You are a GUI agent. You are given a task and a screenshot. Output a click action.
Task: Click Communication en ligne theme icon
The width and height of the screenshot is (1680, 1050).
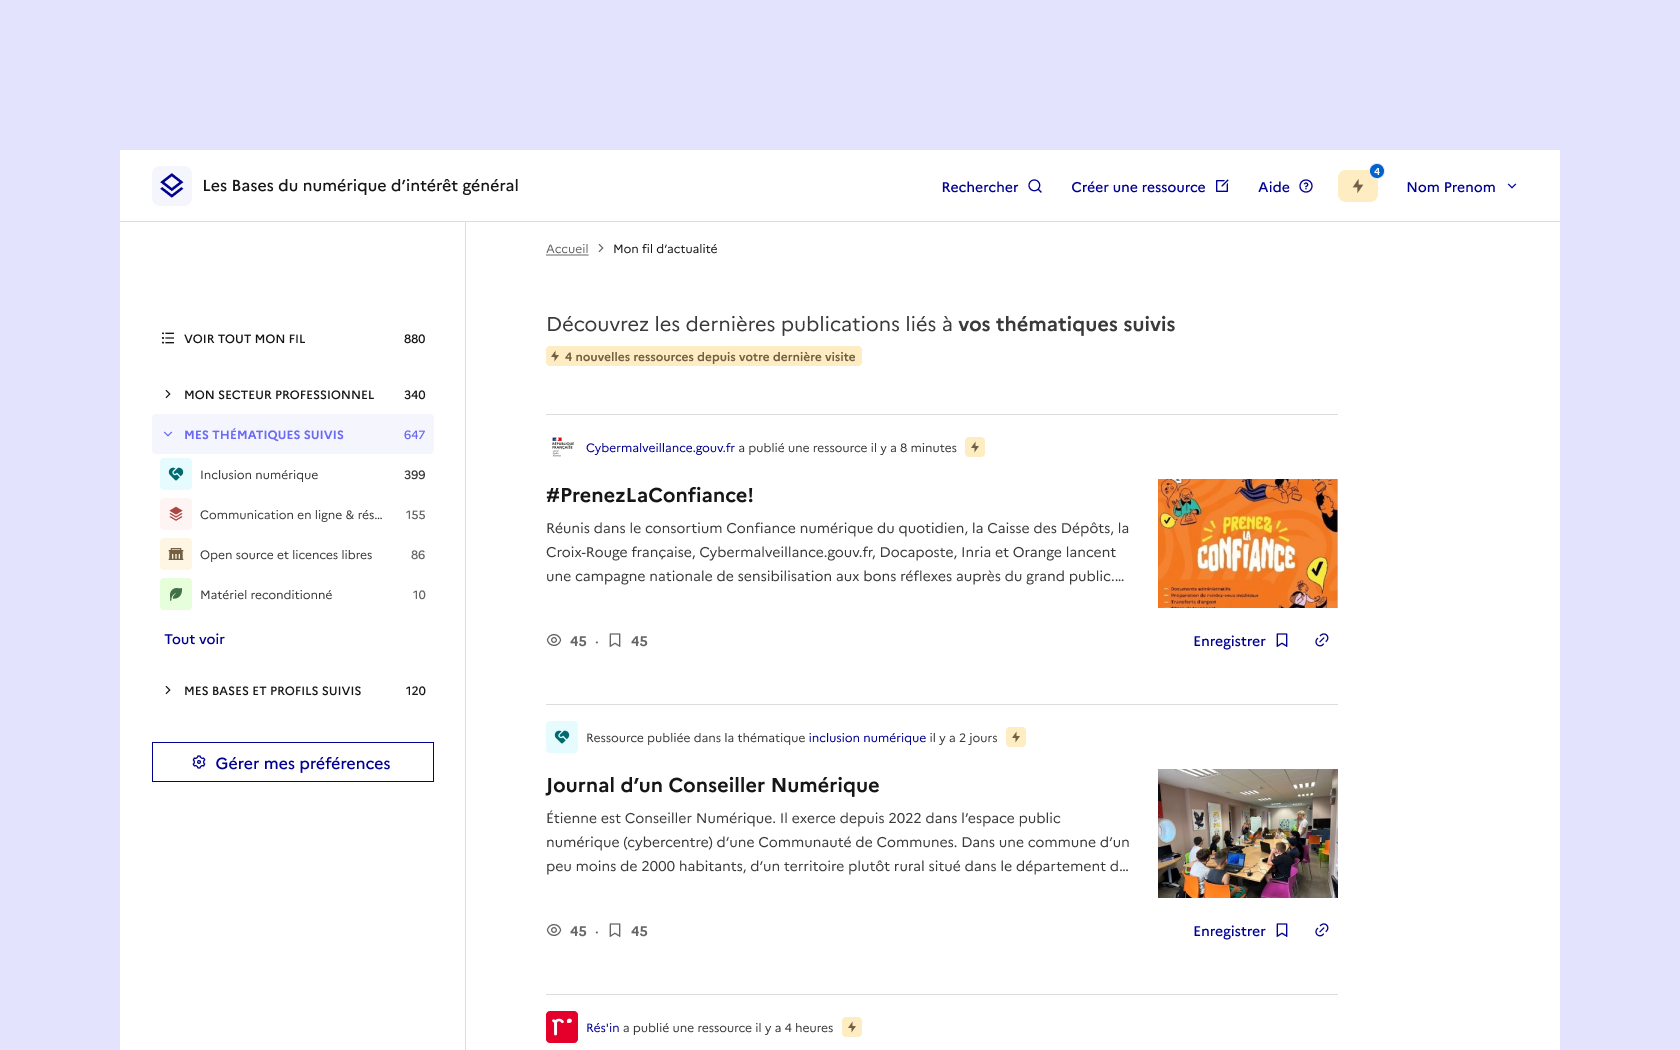point(176,514)
